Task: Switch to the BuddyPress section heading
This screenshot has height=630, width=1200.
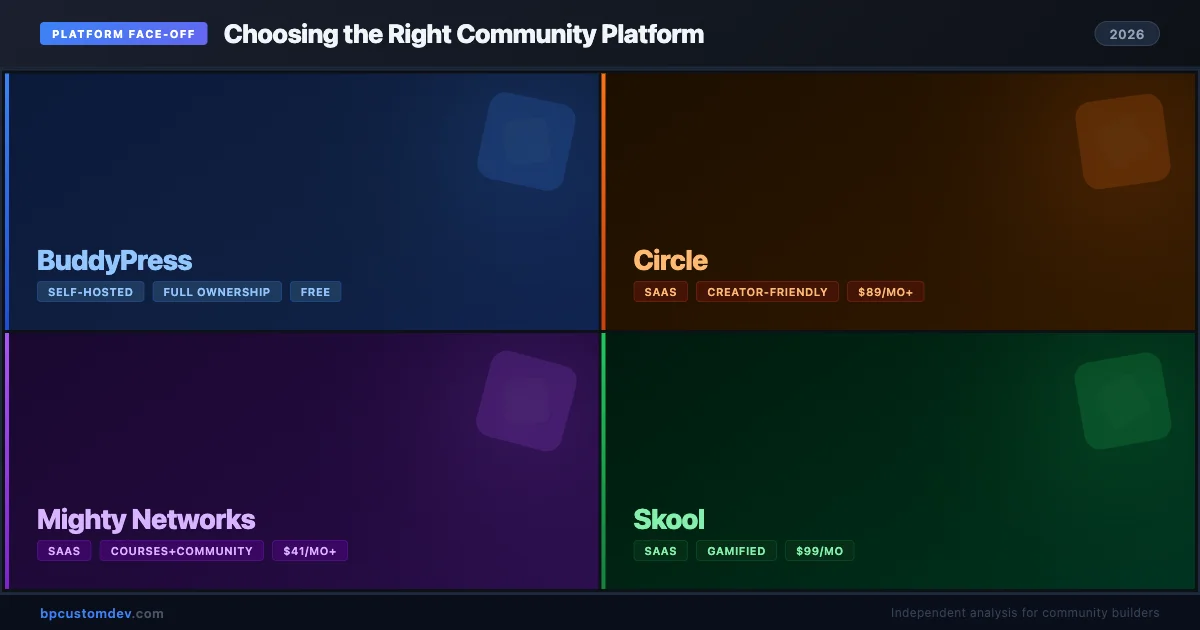Action: [114, 260]
